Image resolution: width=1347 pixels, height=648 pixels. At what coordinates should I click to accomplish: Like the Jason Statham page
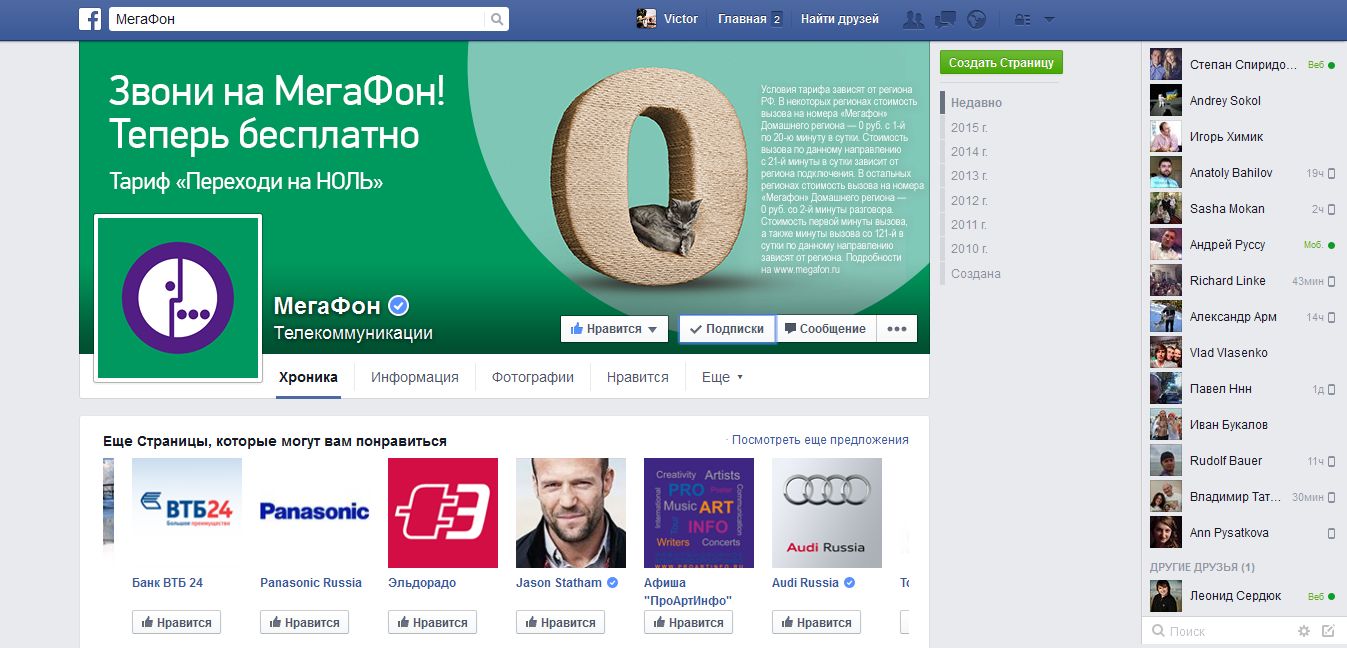click(x=560, y=622)
